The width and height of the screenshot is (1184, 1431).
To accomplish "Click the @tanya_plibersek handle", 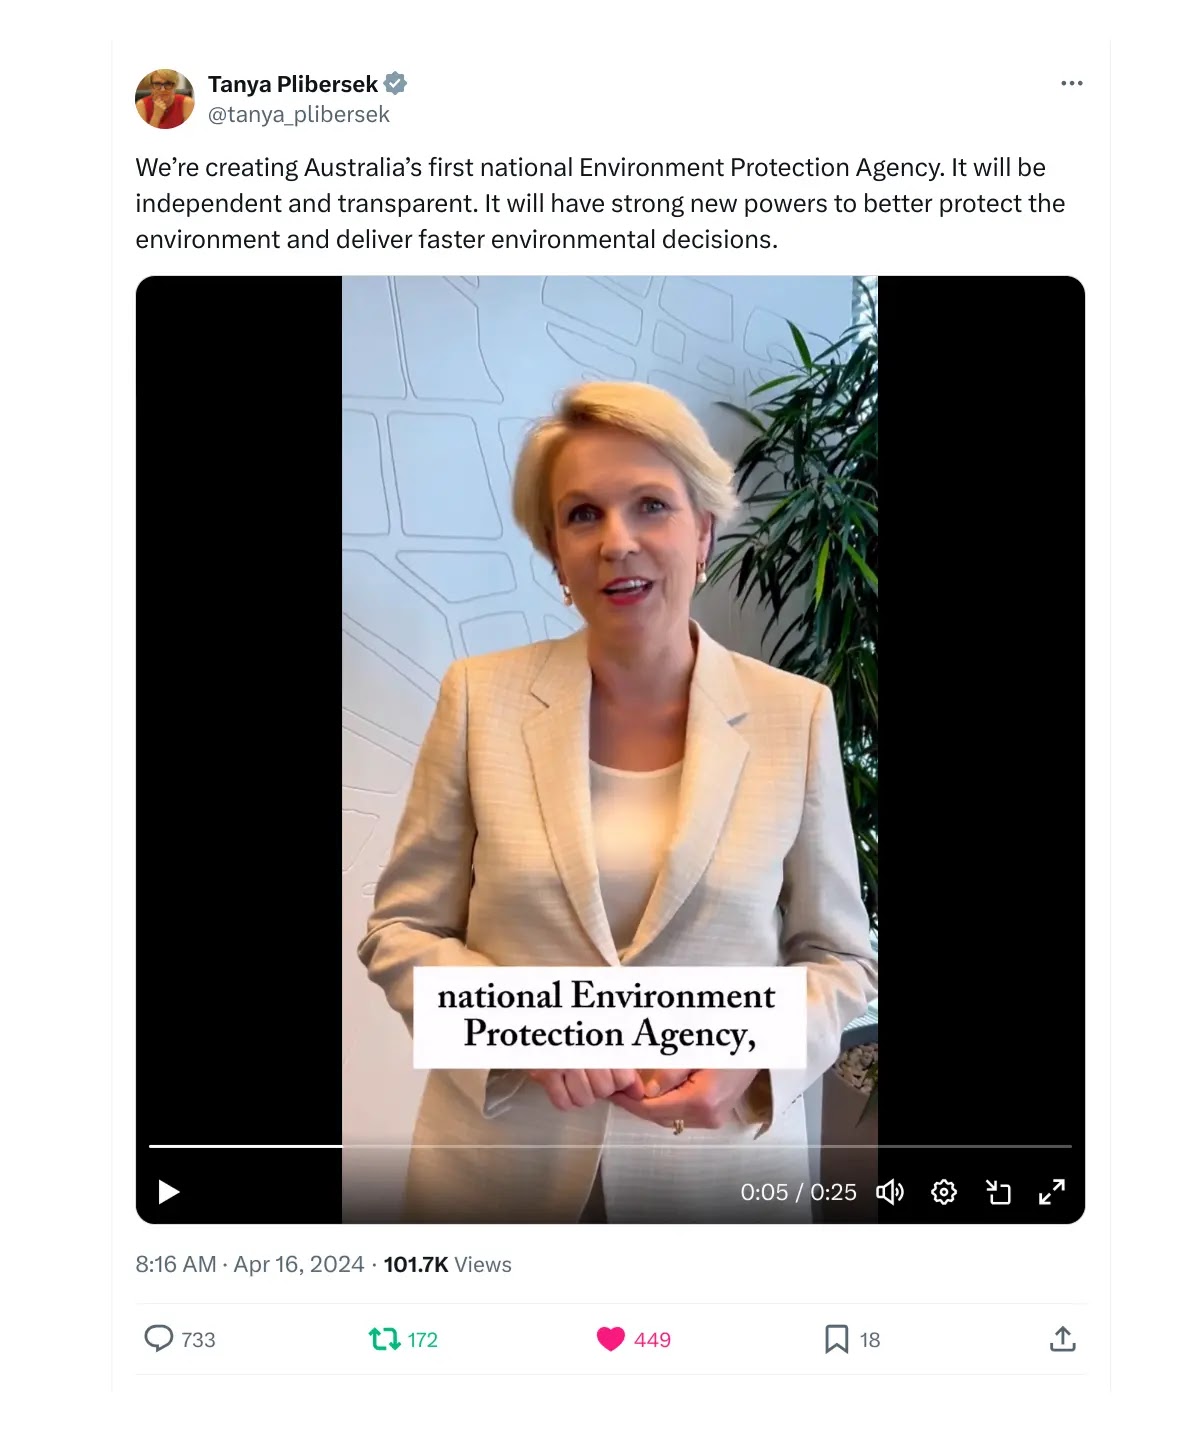I will click(298, 115).
